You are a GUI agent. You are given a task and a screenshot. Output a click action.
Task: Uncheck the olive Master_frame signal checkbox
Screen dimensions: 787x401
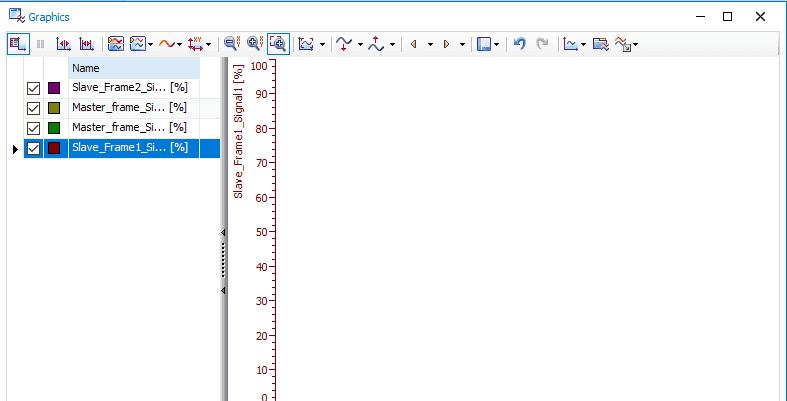(33, 108)
